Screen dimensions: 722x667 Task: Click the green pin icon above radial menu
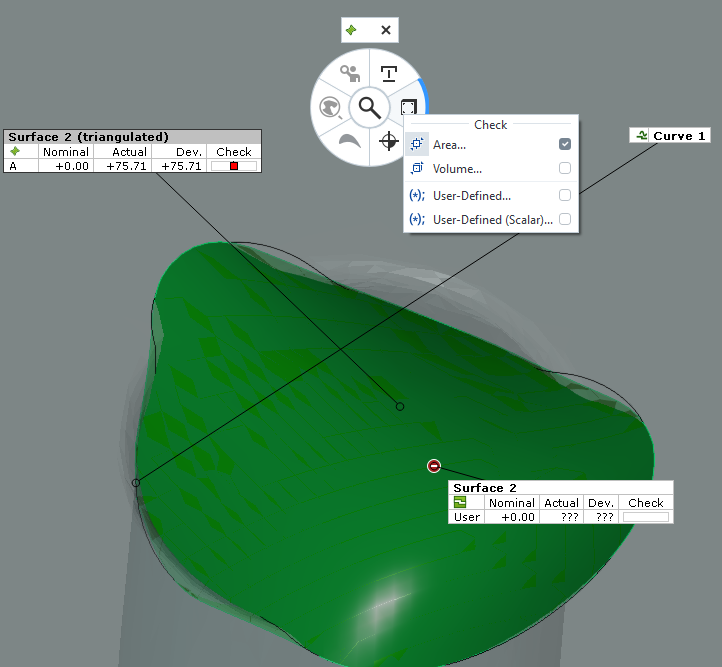(351, 30)
